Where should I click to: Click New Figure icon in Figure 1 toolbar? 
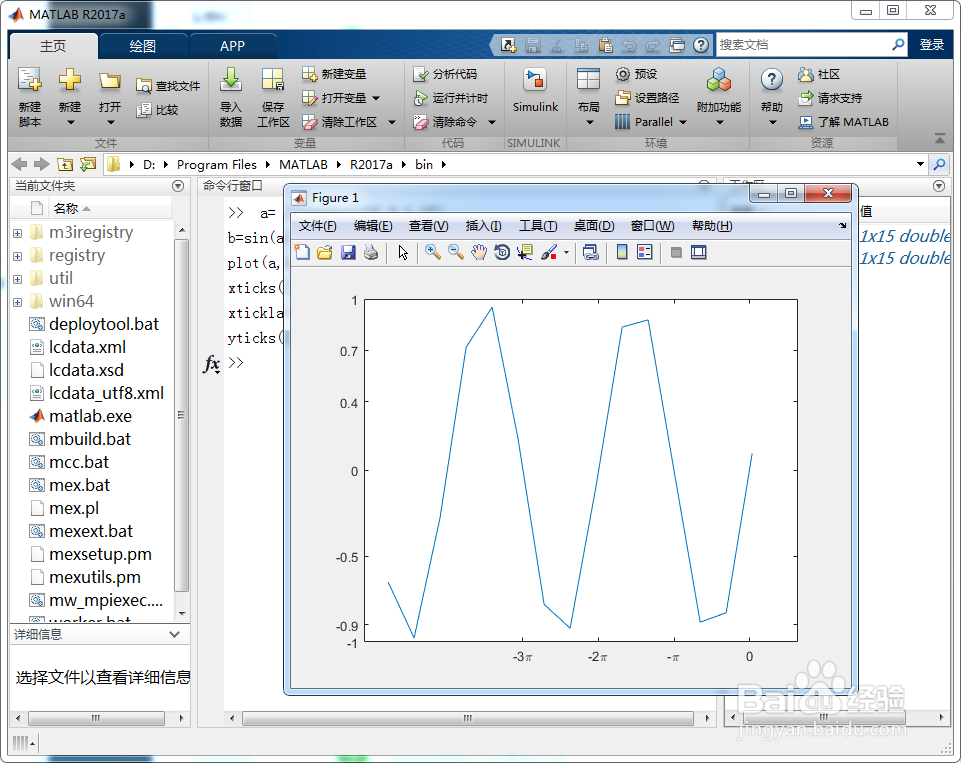302,252
